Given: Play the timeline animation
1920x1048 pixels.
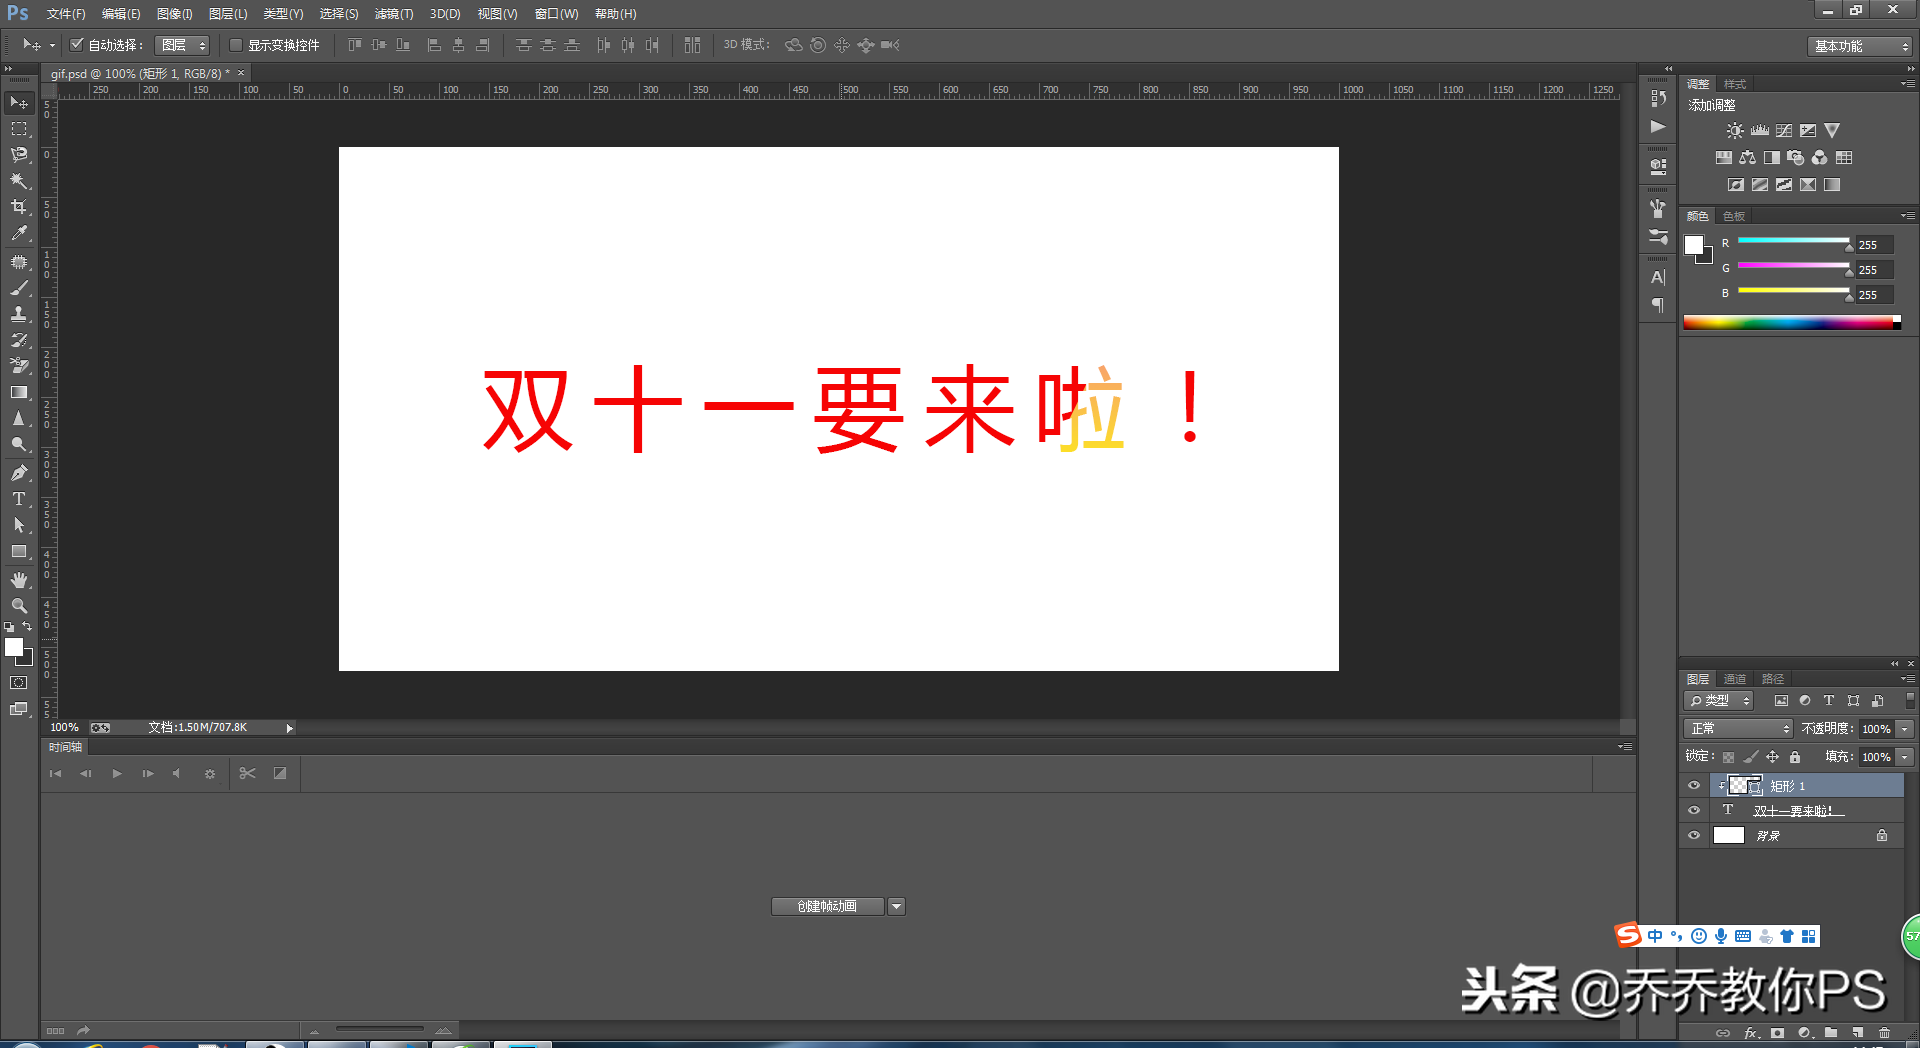Looking at the screenshot, I should pyautogui.click(x=117, y=774).
